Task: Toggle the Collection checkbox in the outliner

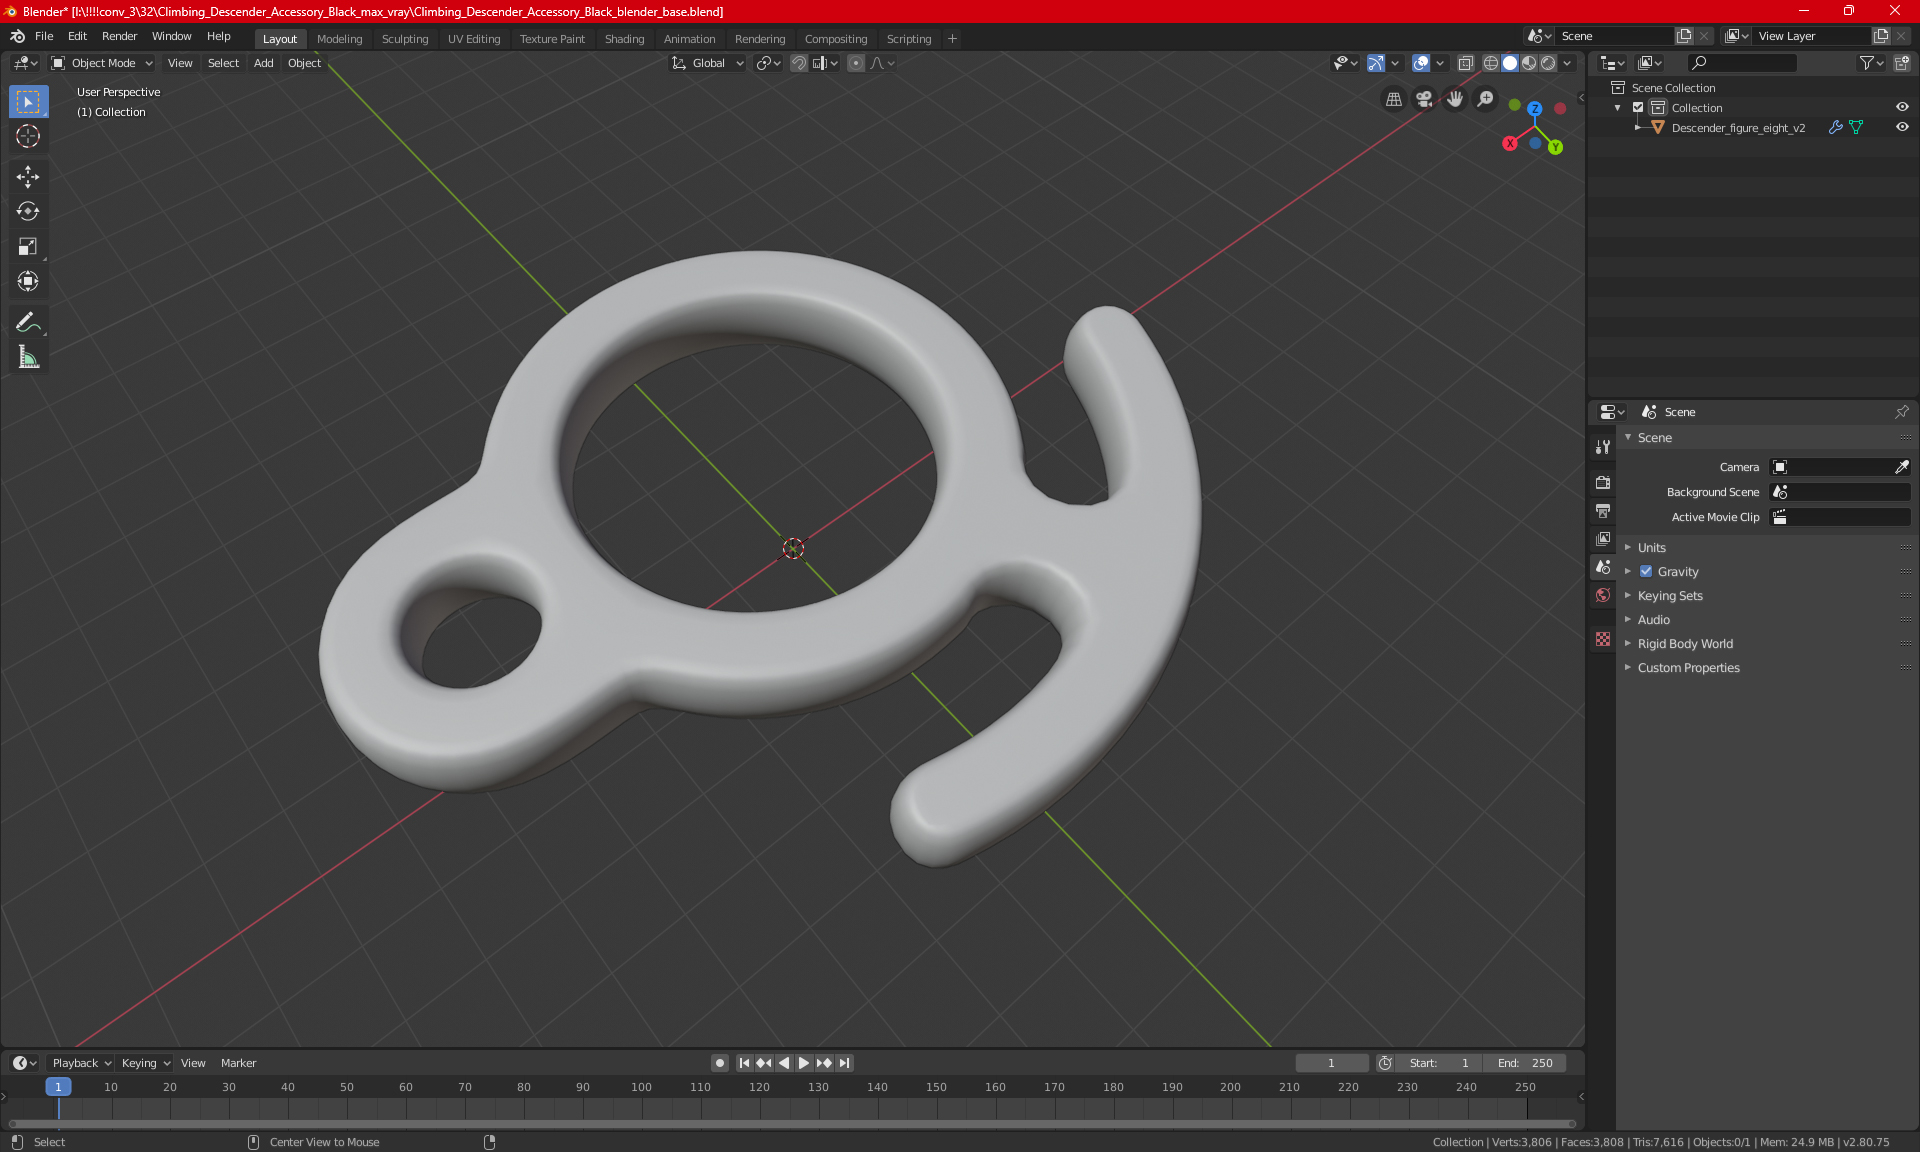Action: click(1638, 108)
